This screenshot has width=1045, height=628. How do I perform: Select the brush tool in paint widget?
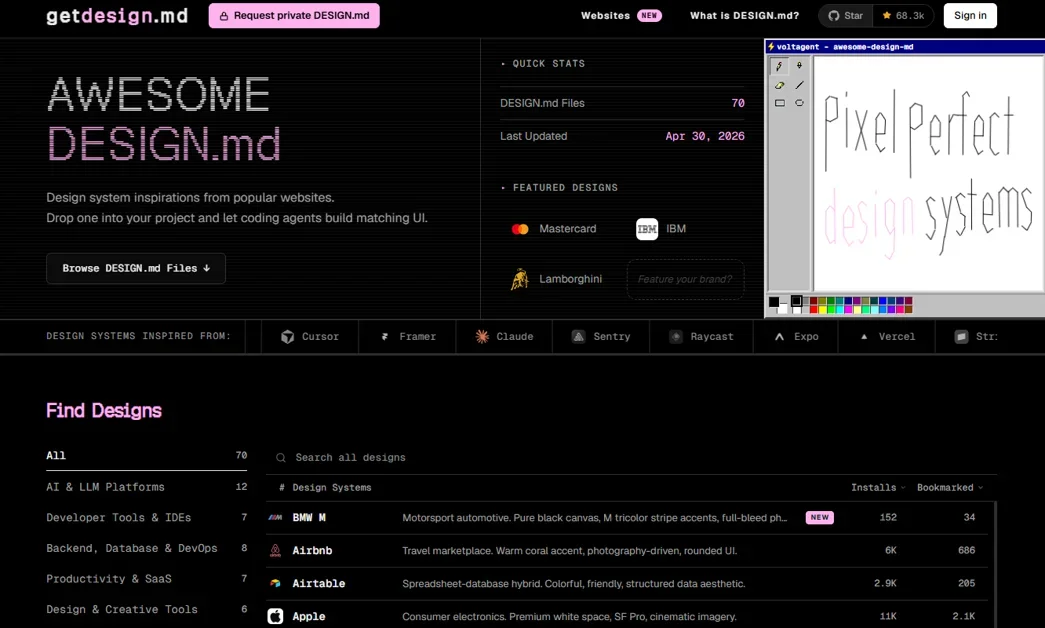click(799, 66)
